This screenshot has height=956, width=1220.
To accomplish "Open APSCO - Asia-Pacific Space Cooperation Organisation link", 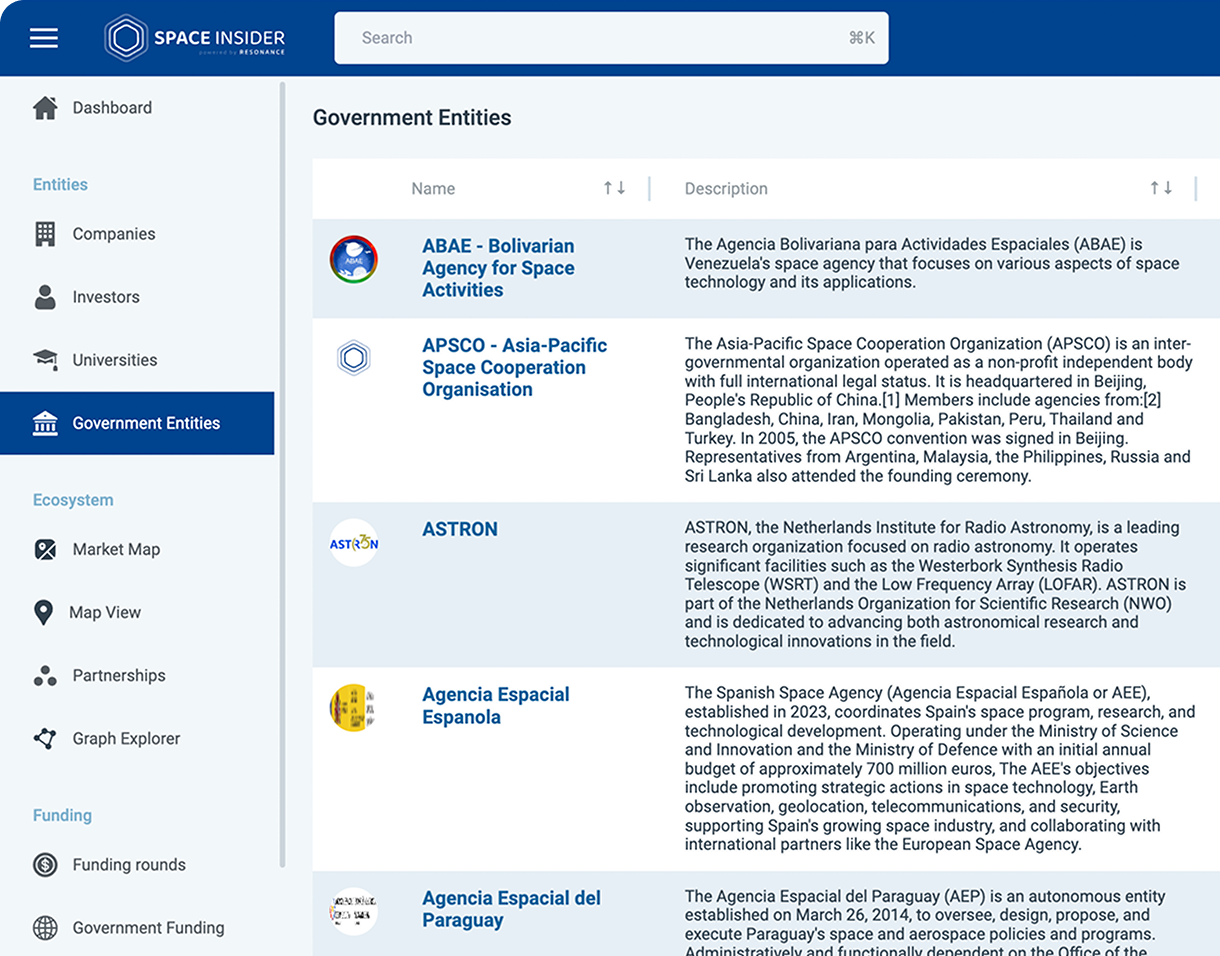I will (514, 367).
